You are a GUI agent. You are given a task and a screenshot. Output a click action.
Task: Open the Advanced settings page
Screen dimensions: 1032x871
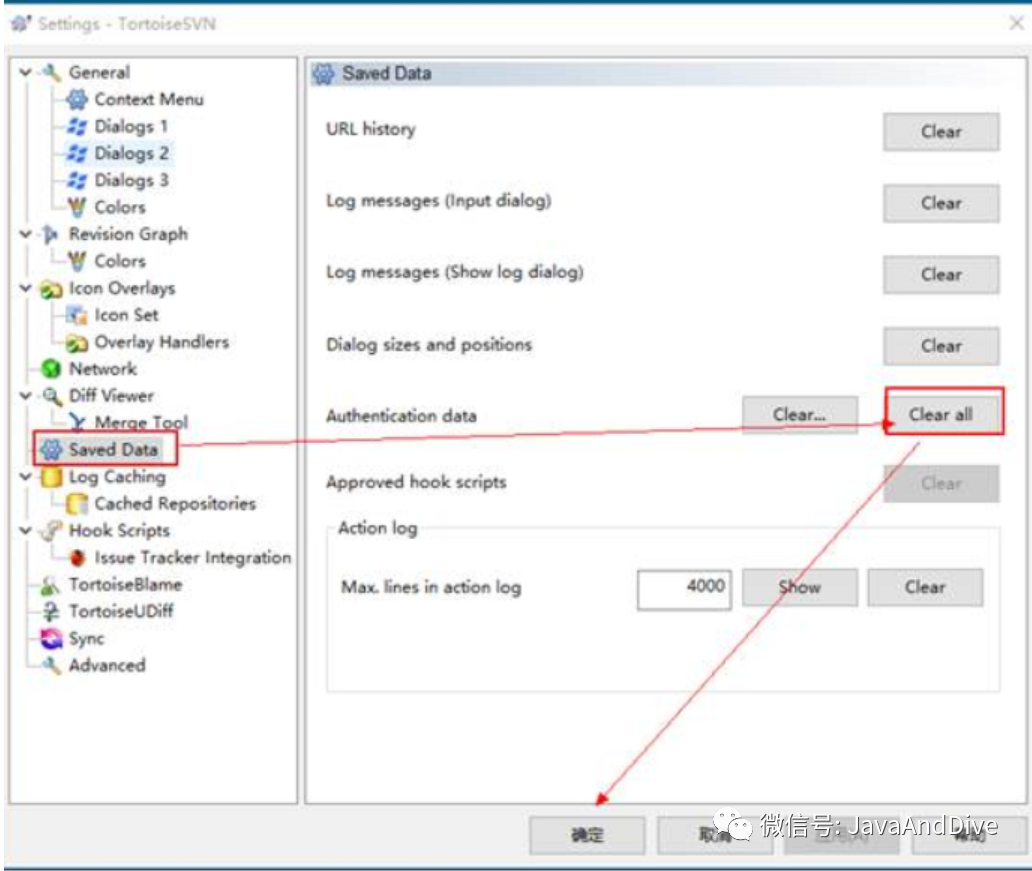pos(107,666)
